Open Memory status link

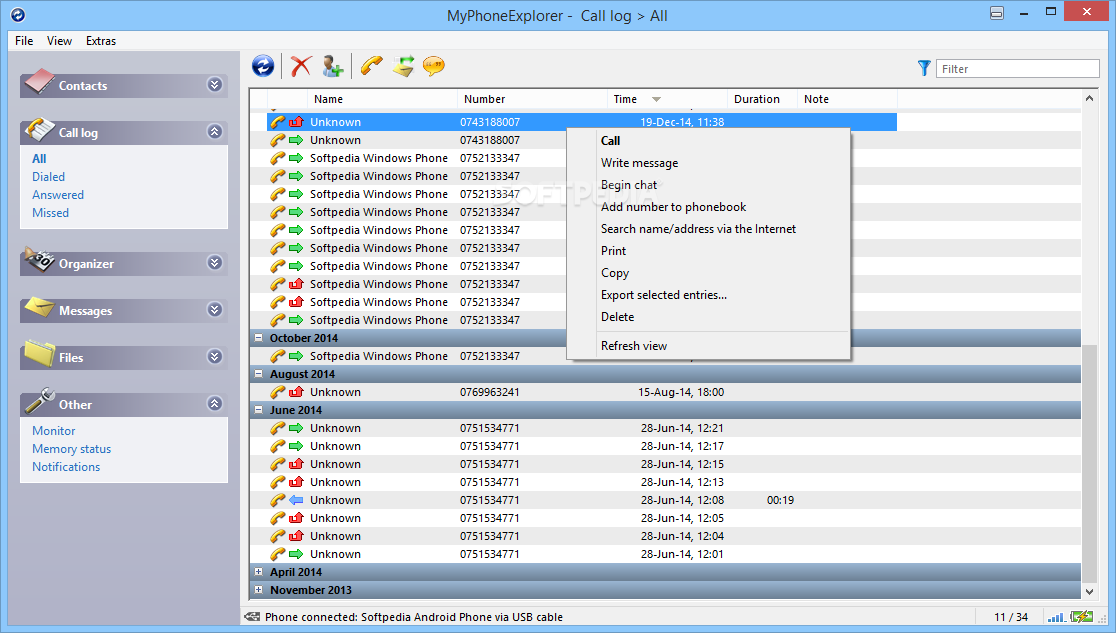71,449
